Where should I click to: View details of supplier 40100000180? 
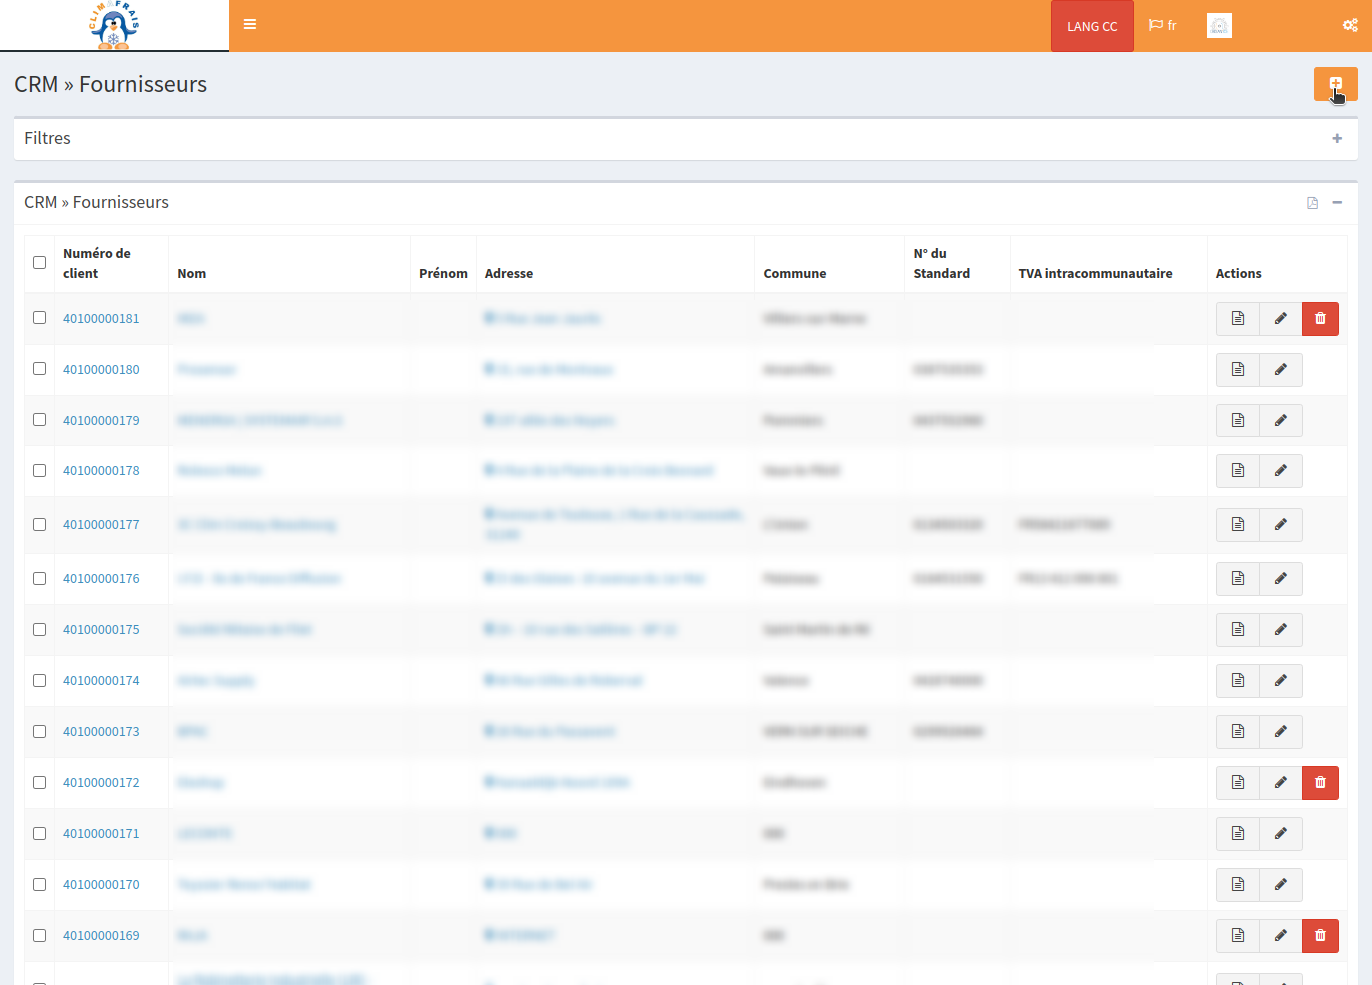1237,370
